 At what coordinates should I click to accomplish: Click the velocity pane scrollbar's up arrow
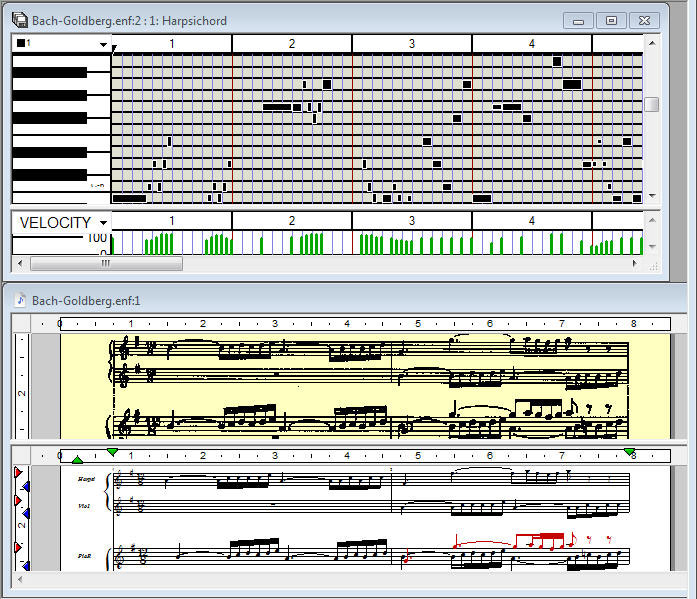click(652, 220)
